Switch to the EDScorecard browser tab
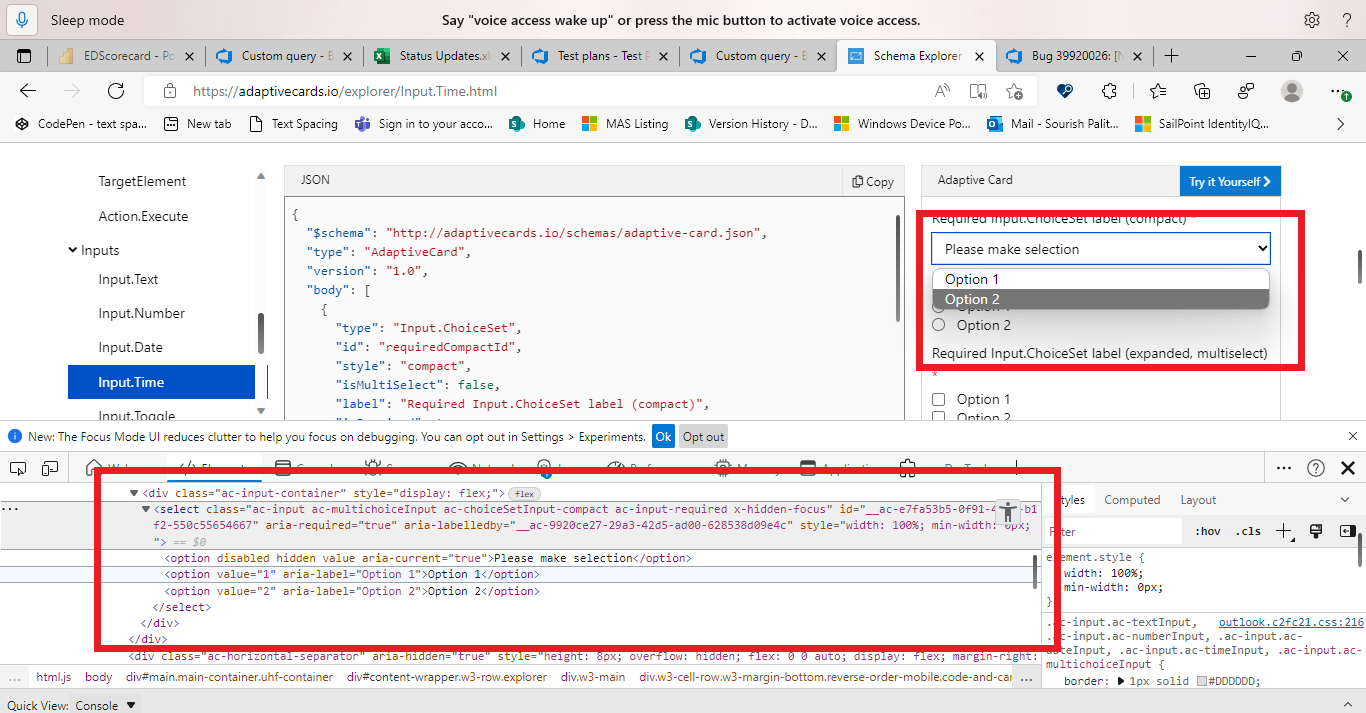The height and width of the screenshot is (713, 1366). click(127, 56)
